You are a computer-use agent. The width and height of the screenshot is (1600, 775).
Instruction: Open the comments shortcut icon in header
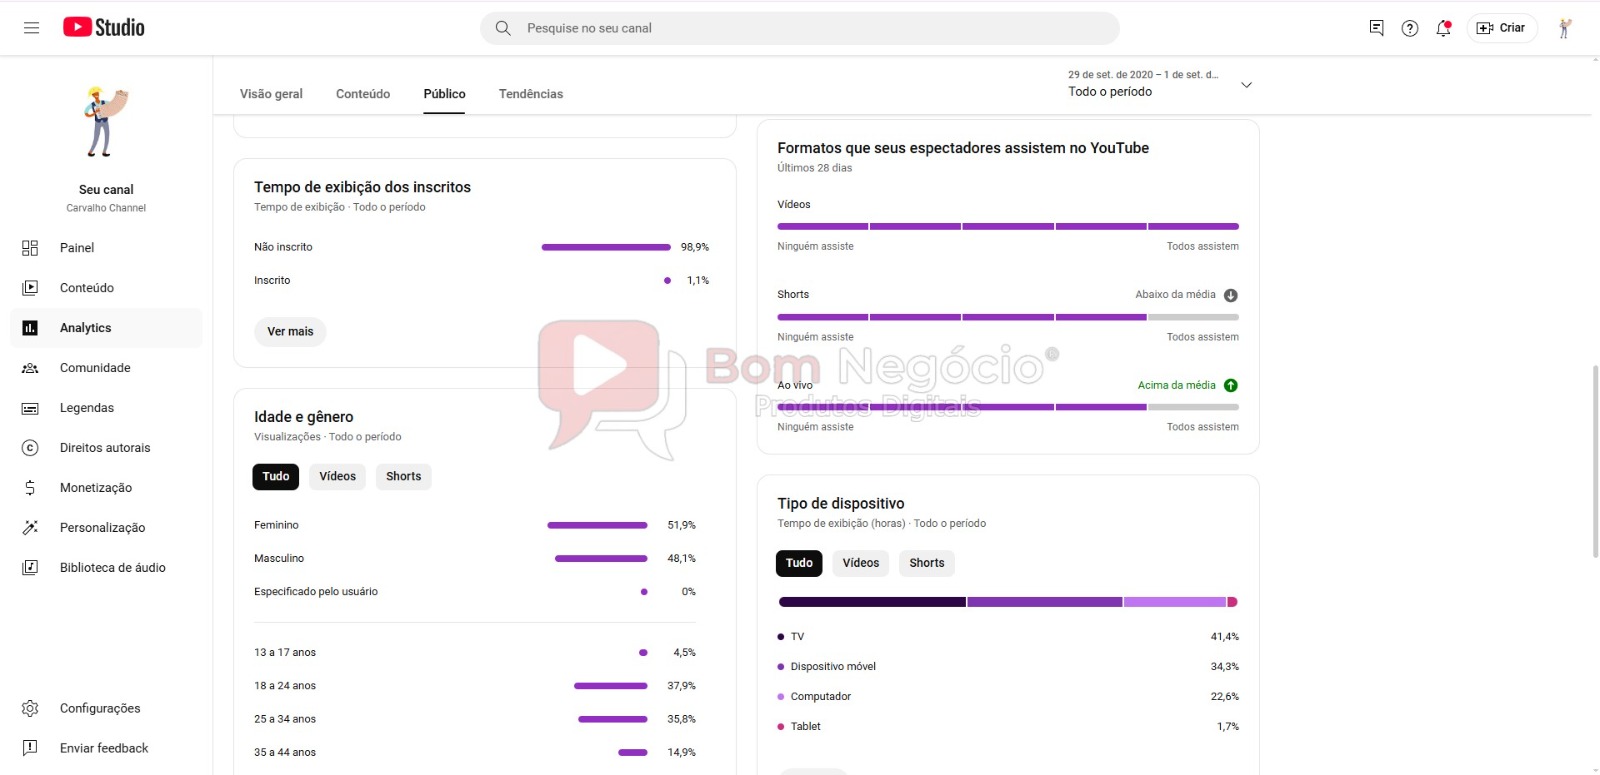click(1376, 28)
